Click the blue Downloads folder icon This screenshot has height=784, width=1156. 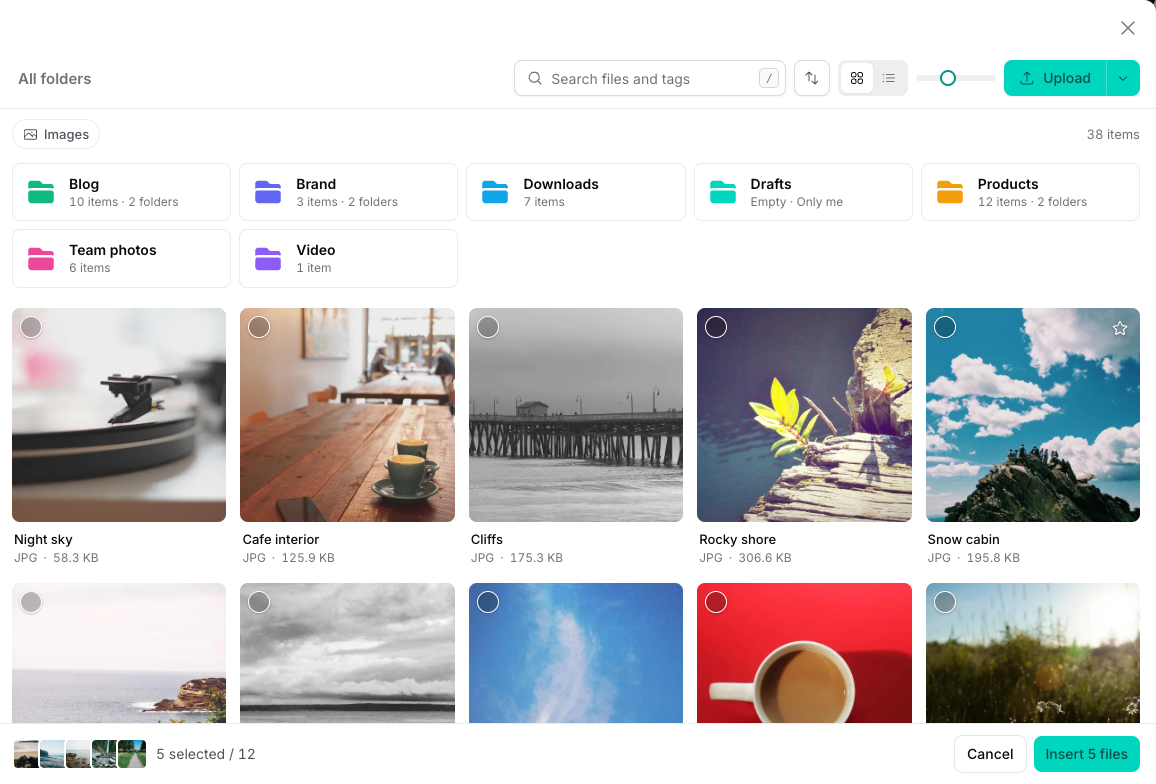click(495, 192)
